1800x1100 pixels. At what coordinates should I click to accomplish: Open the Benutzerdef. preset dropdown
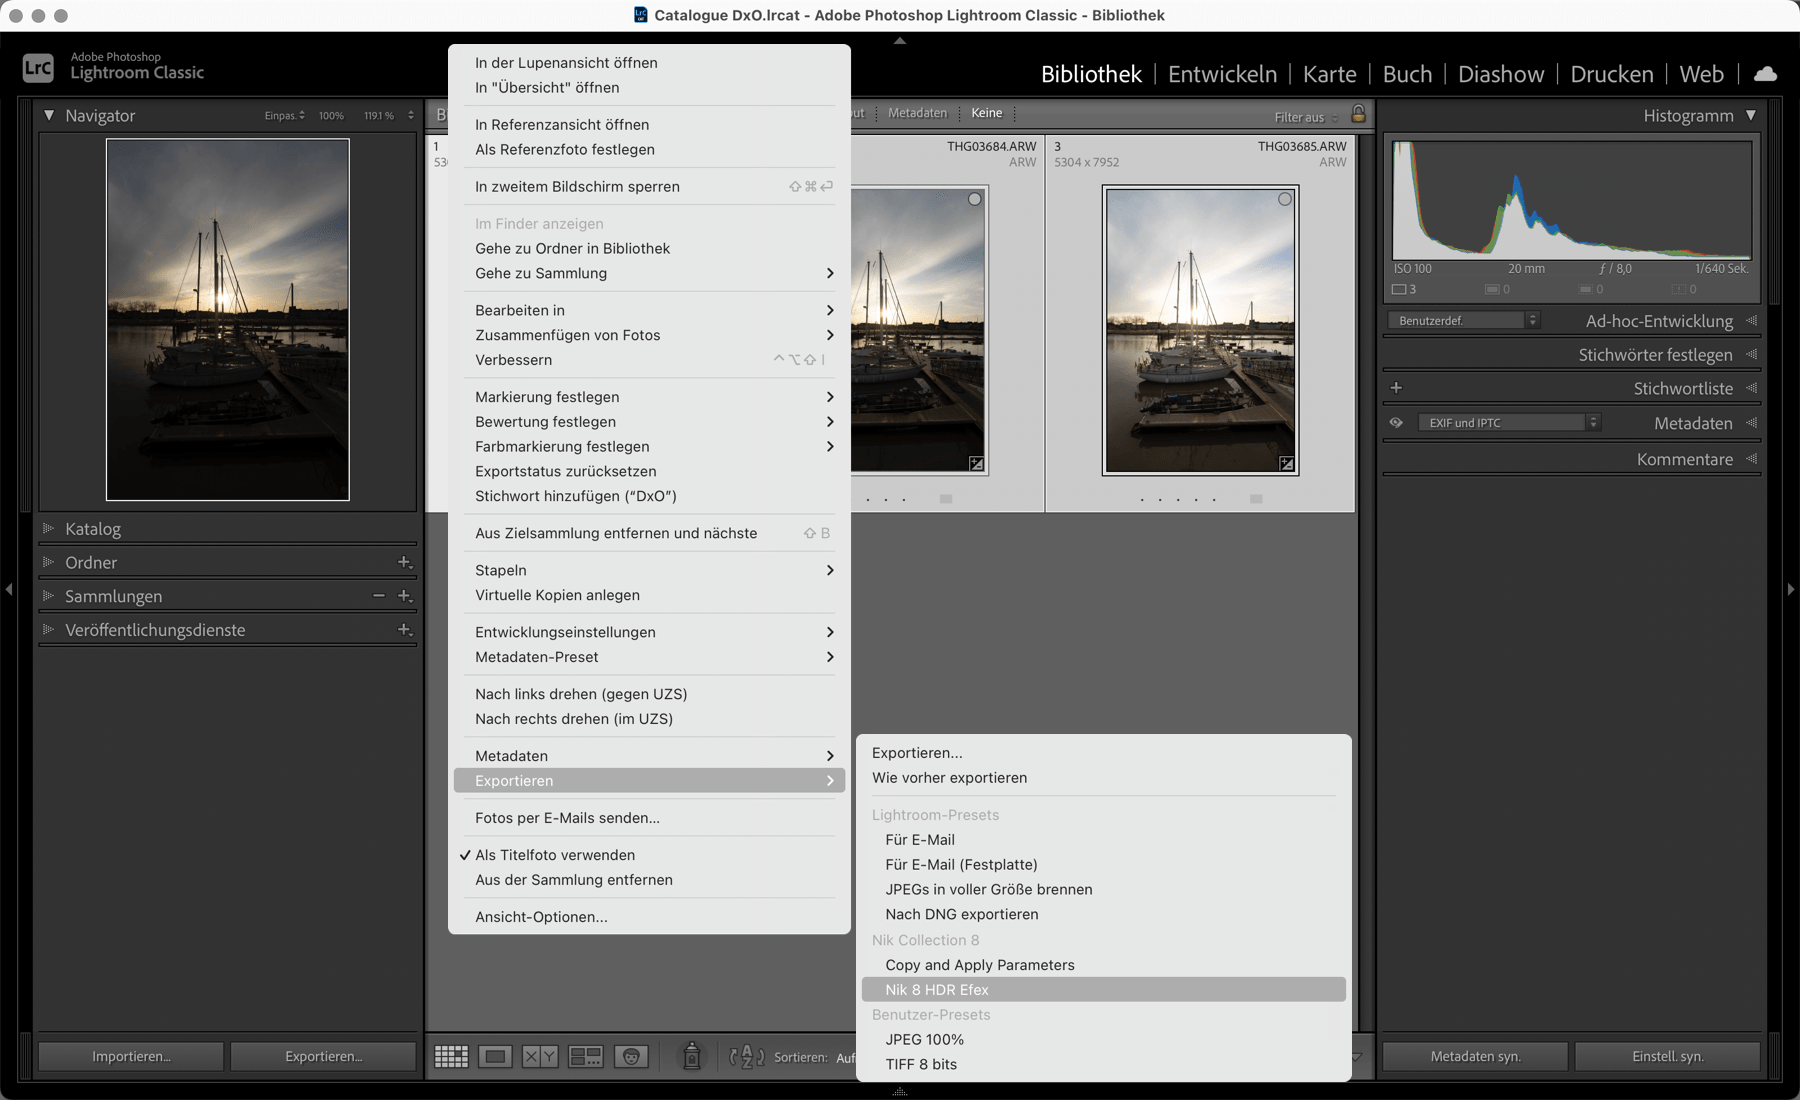pyautogui.click(x=1464, y=321)
